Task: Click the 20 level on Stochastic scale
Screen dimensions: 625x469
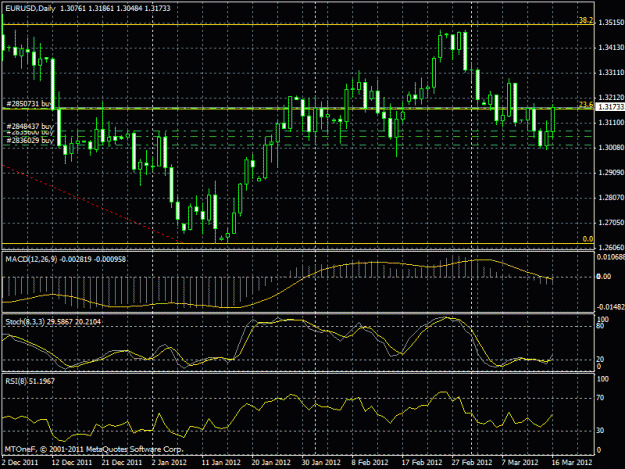Action: [x=600, y=359]
